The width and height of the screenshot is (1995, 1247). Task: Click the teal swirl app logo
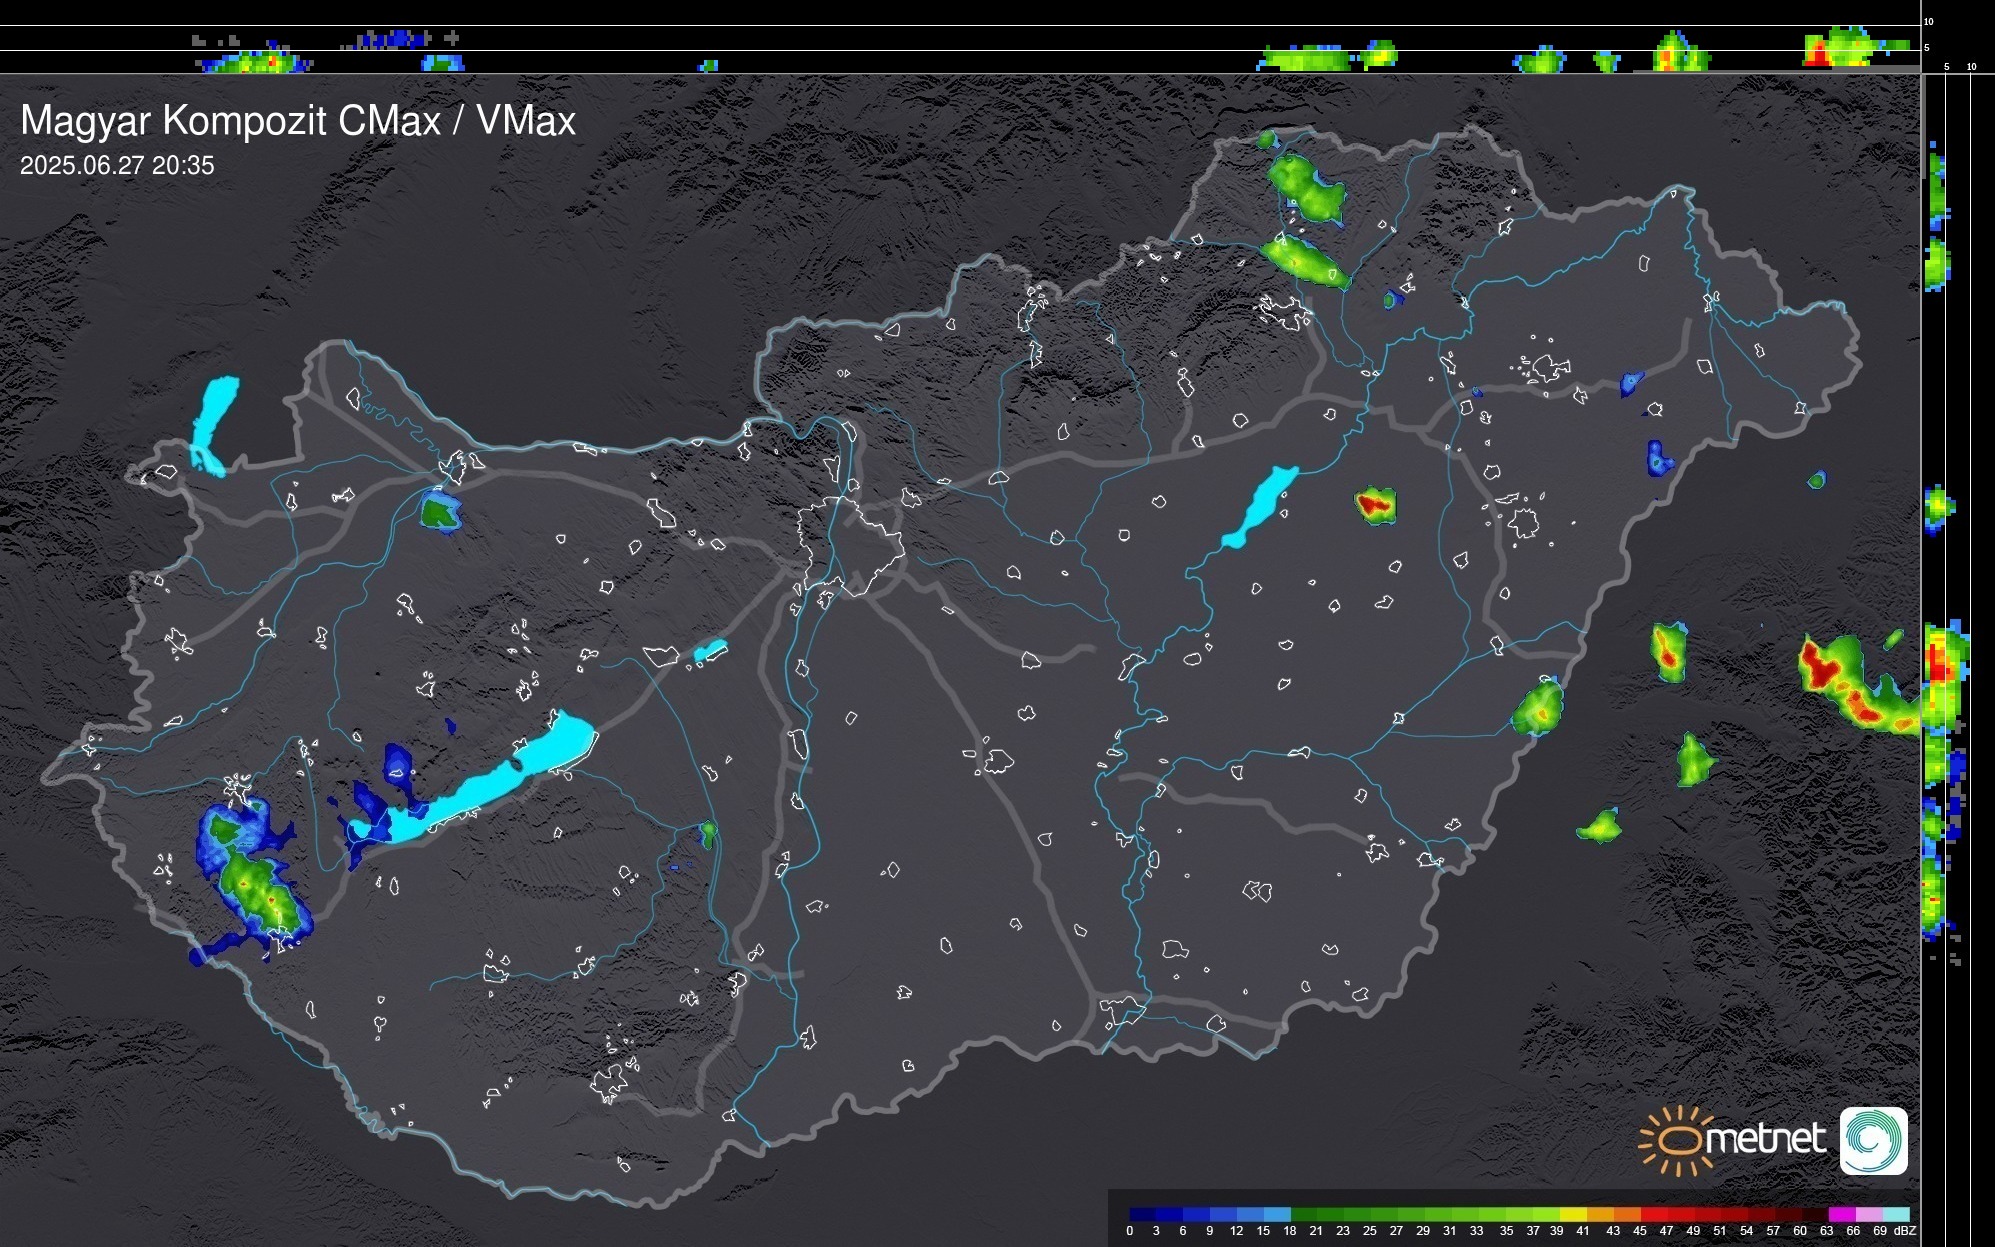point(1873,1140)
